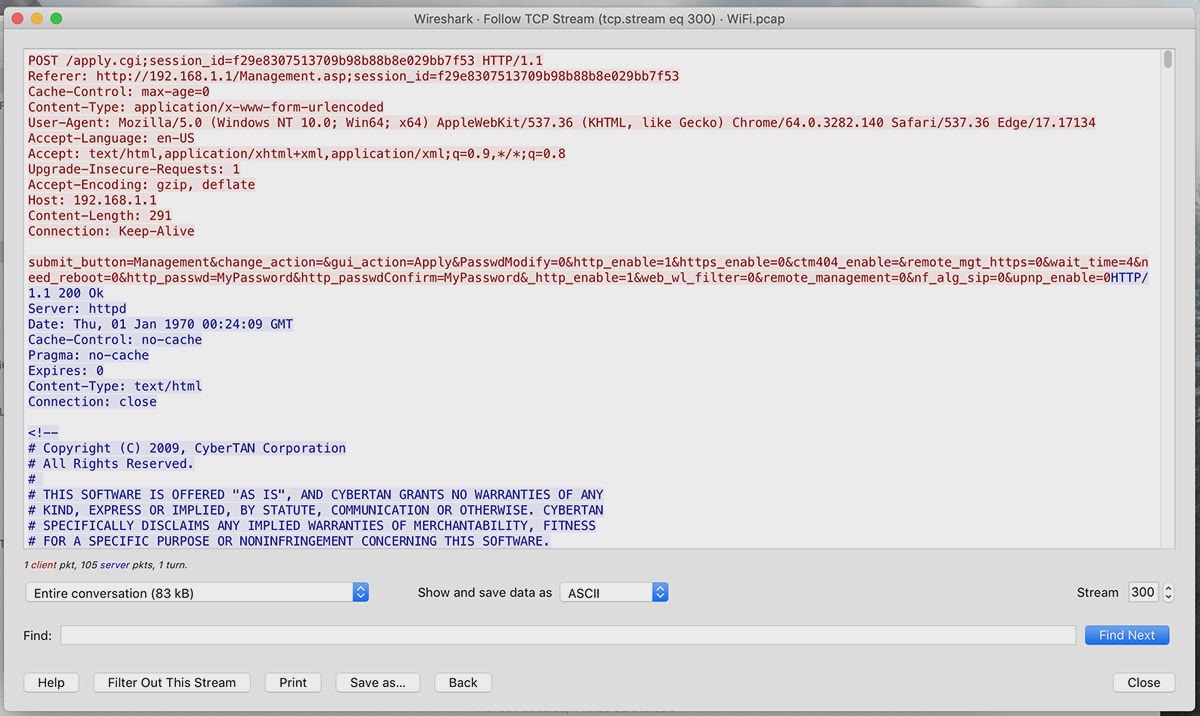Click the Content-Type: text/html line
The width and height of the screenshot is (1200, 716).
[x=115, y=386]
